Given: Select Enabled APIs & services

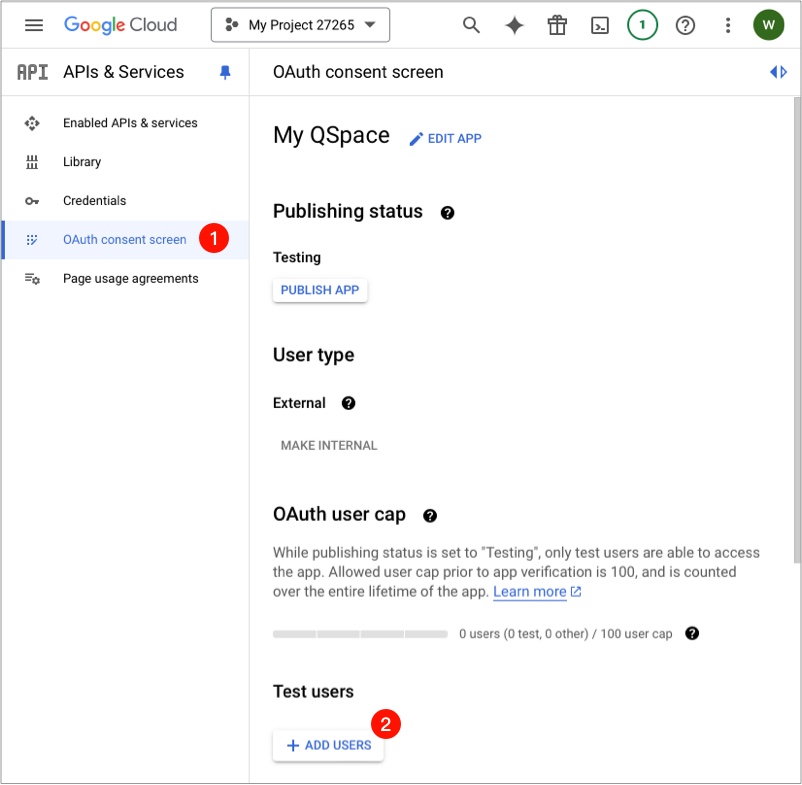Looking at the screenshot, I should pyautogui.click(x=130, y=123).
